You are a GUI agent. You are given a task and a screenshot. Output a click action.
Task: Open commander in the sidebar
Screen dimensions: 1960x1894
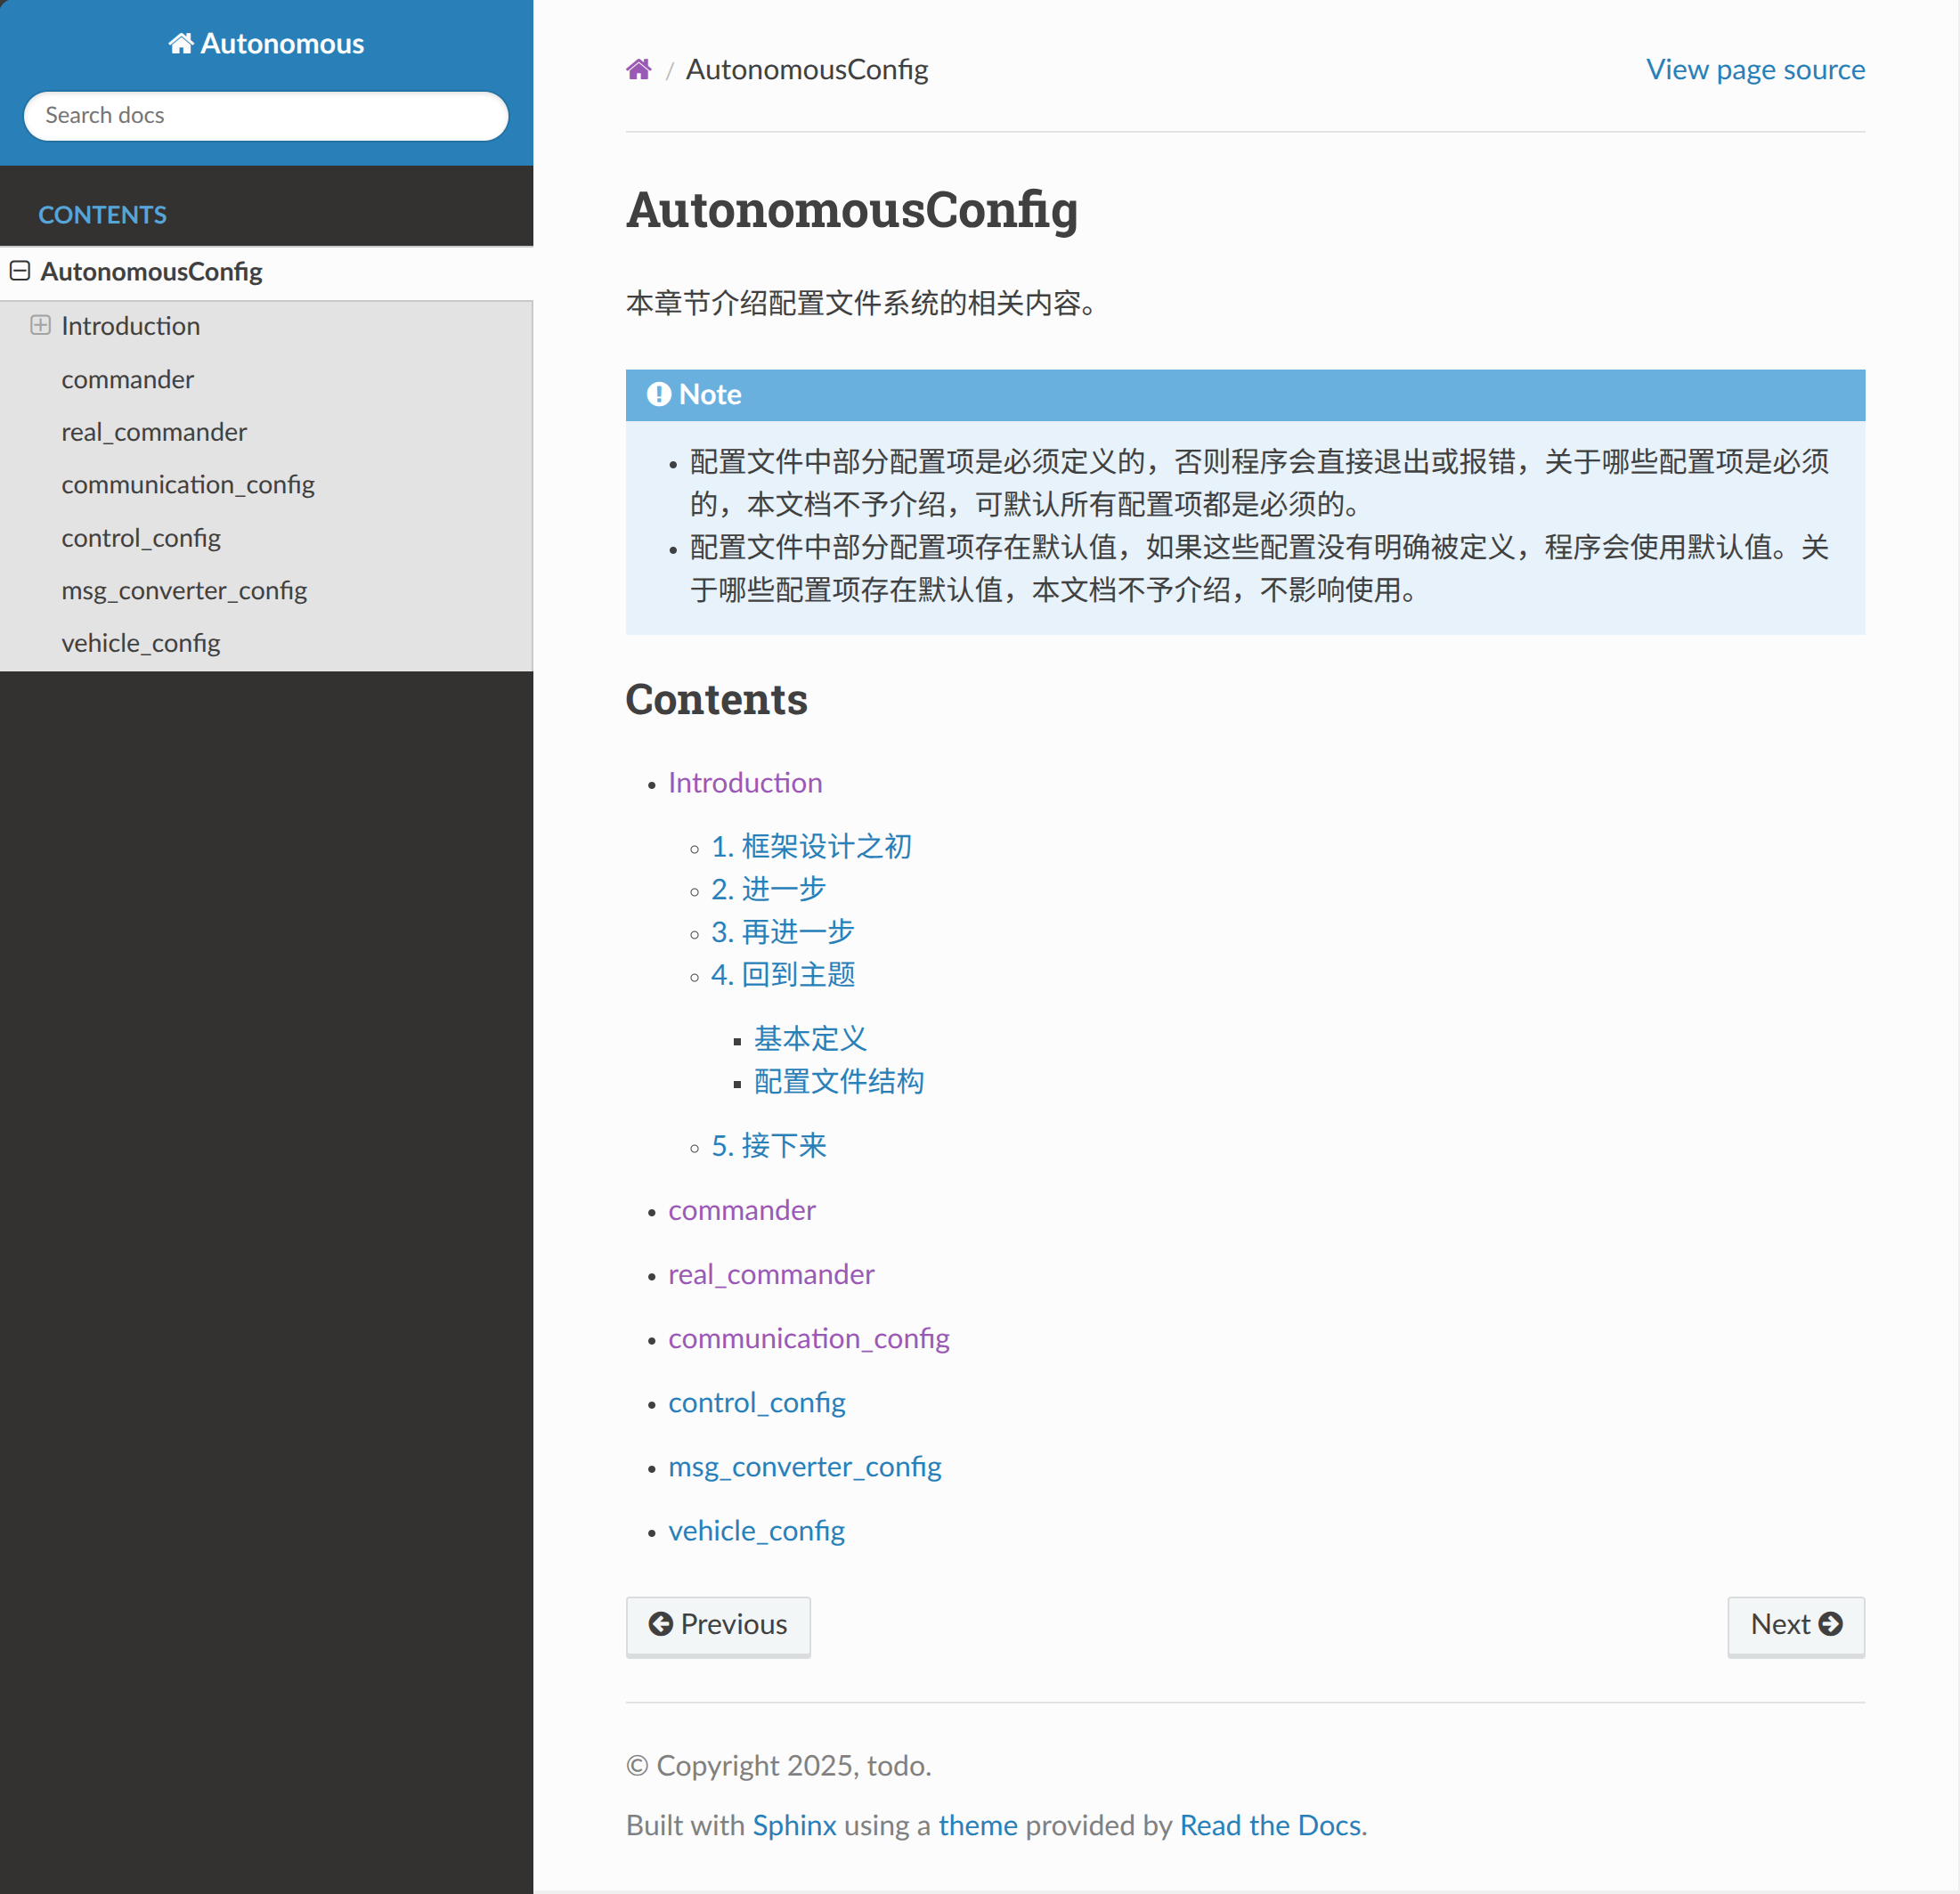[x=127, y=379]
